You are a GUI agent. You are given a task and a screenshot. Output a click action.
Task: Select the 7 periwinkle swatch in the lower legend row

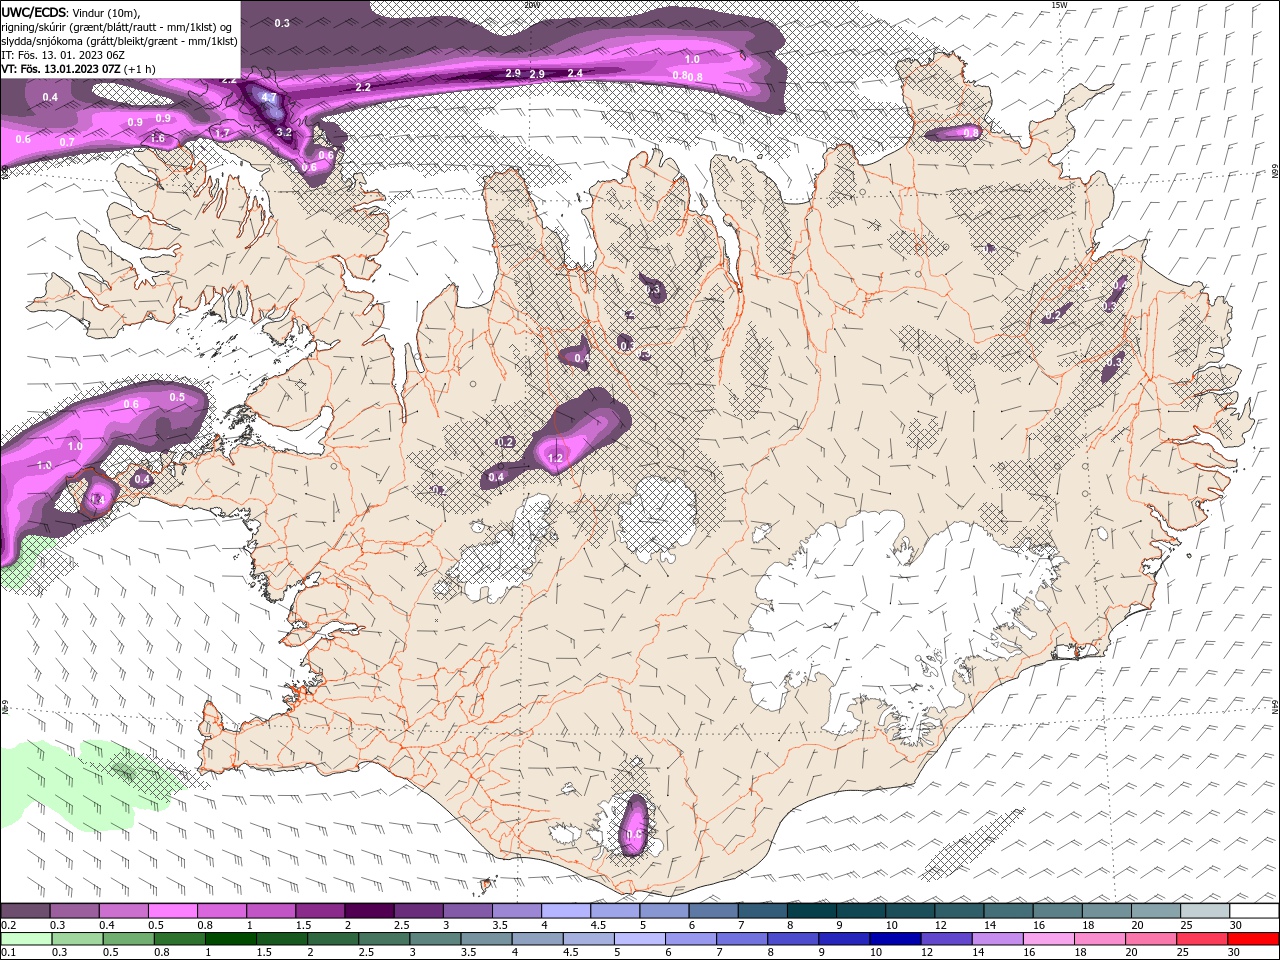[x=742, y=939]
